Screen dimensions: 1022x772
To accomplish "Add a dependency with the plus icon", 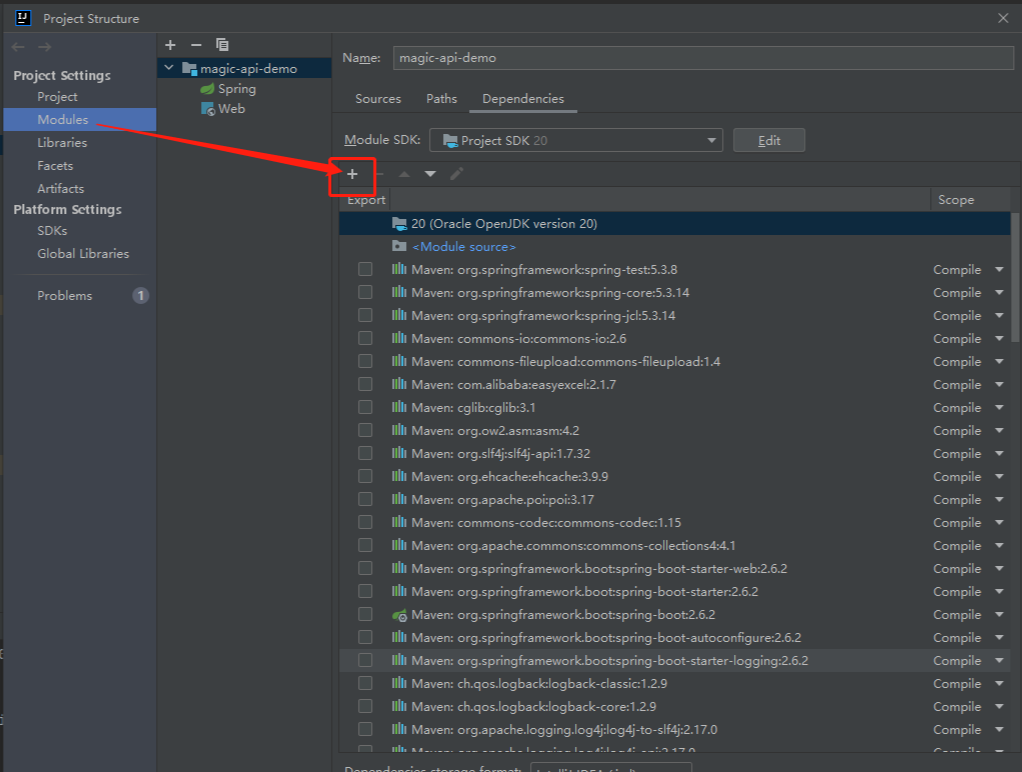I will (x=352, y=174).
